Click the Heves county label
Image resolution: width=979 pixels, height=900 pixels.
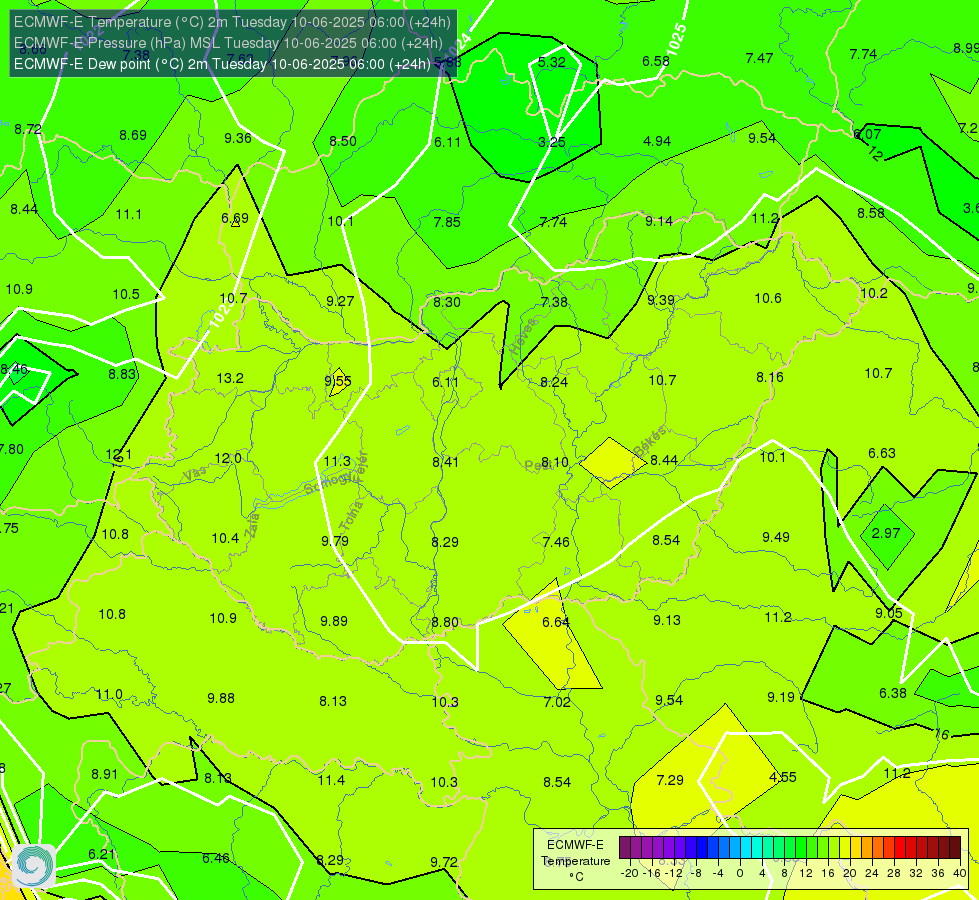pyautogui.click(x=523, y=337)
